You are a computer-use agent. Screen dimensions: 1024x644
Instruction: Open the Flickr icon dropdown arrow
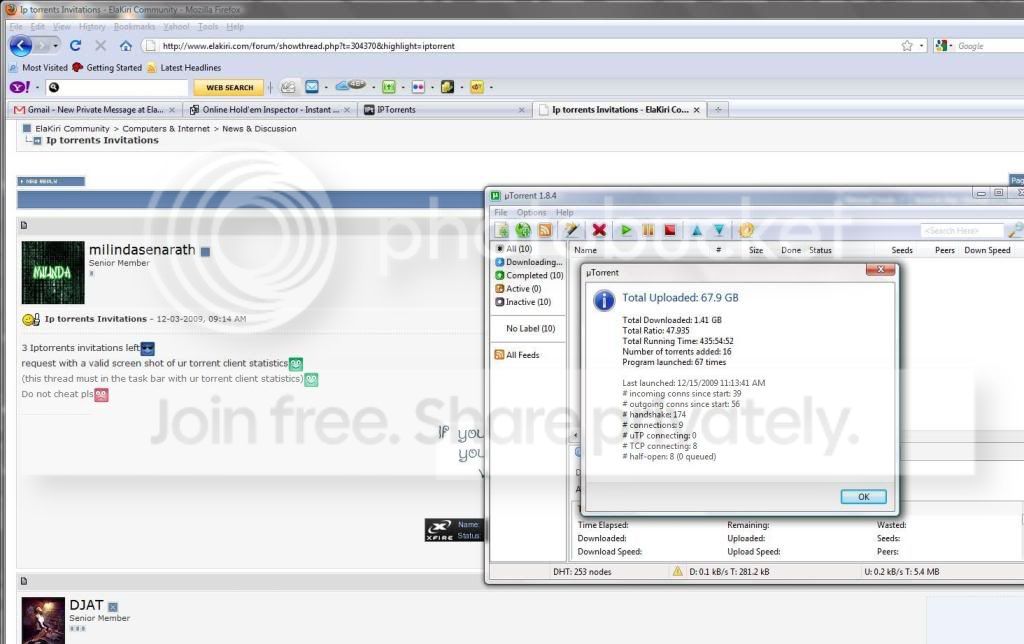click(x=432, y=87)
